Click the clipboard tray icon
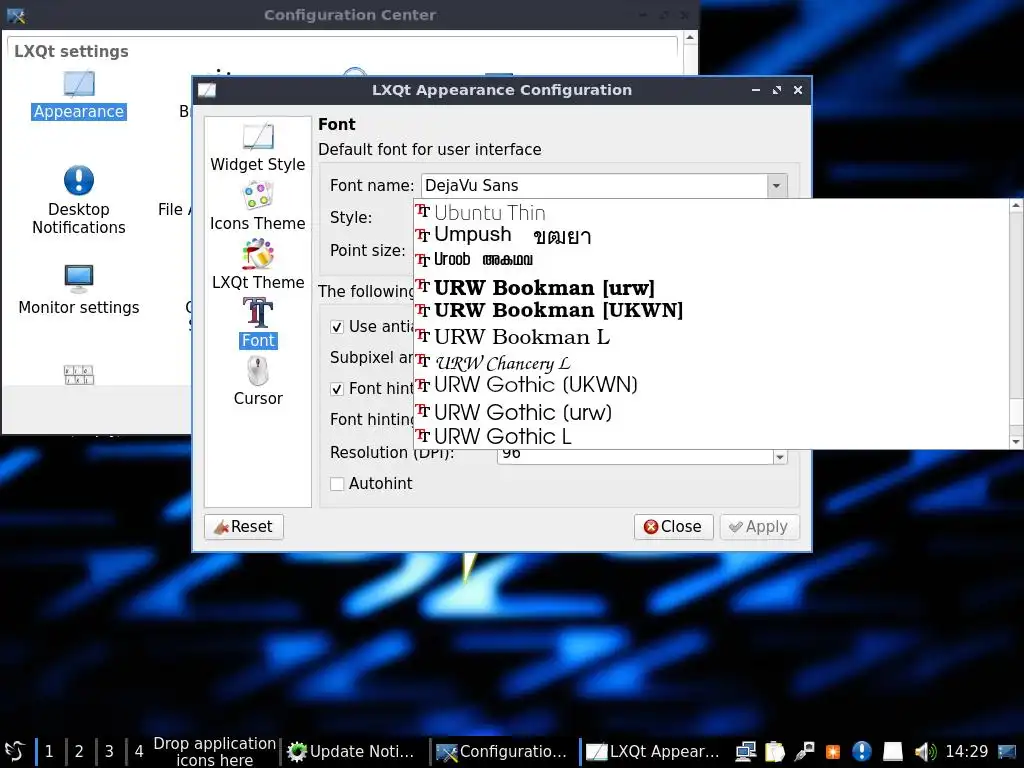Screen dimensions: 1024x768 (x=775, y=752)
